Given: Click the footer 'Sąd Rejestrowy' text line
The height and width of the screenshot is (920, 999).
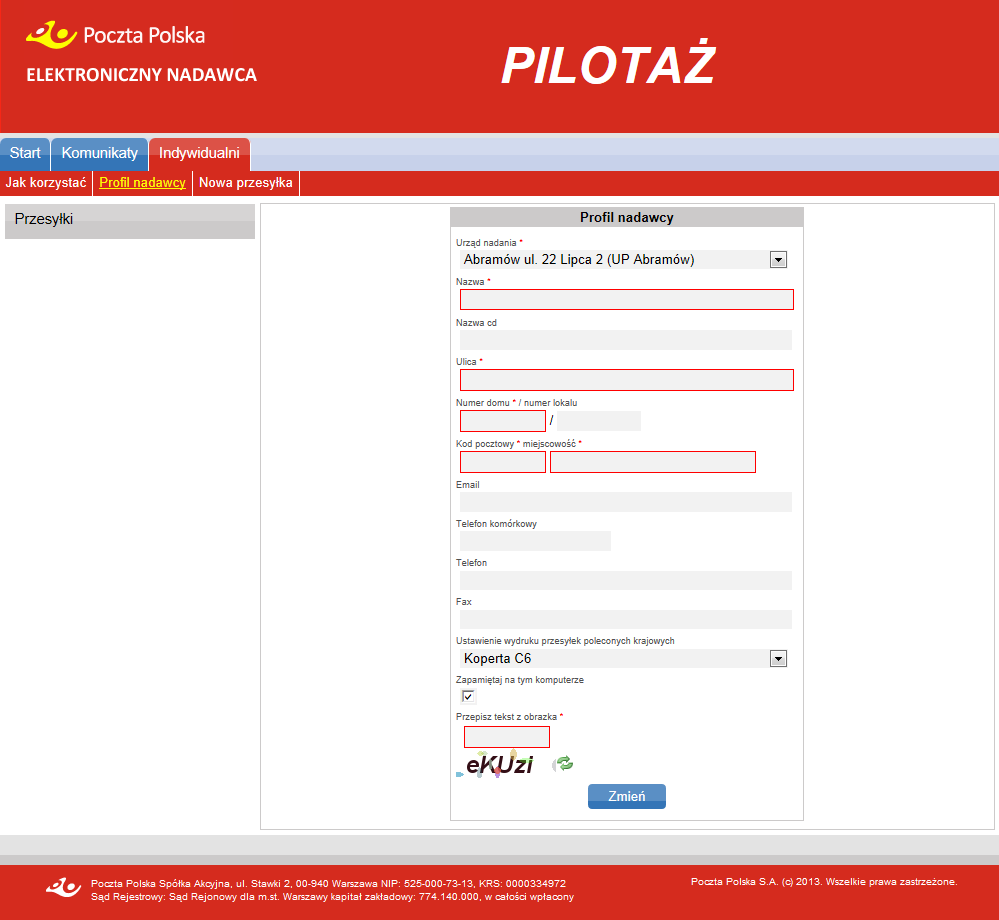Looking at the screenshot, I should click(x=333, y=897).
